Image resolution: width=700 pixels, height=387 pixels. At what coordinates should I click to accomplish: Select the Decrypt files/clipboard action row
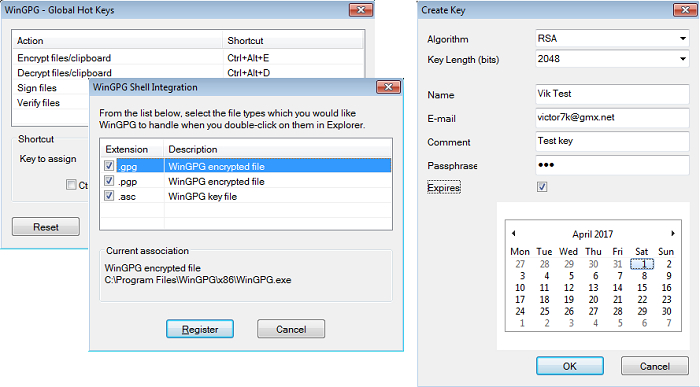pyautogui.click(x=188, y=73)
